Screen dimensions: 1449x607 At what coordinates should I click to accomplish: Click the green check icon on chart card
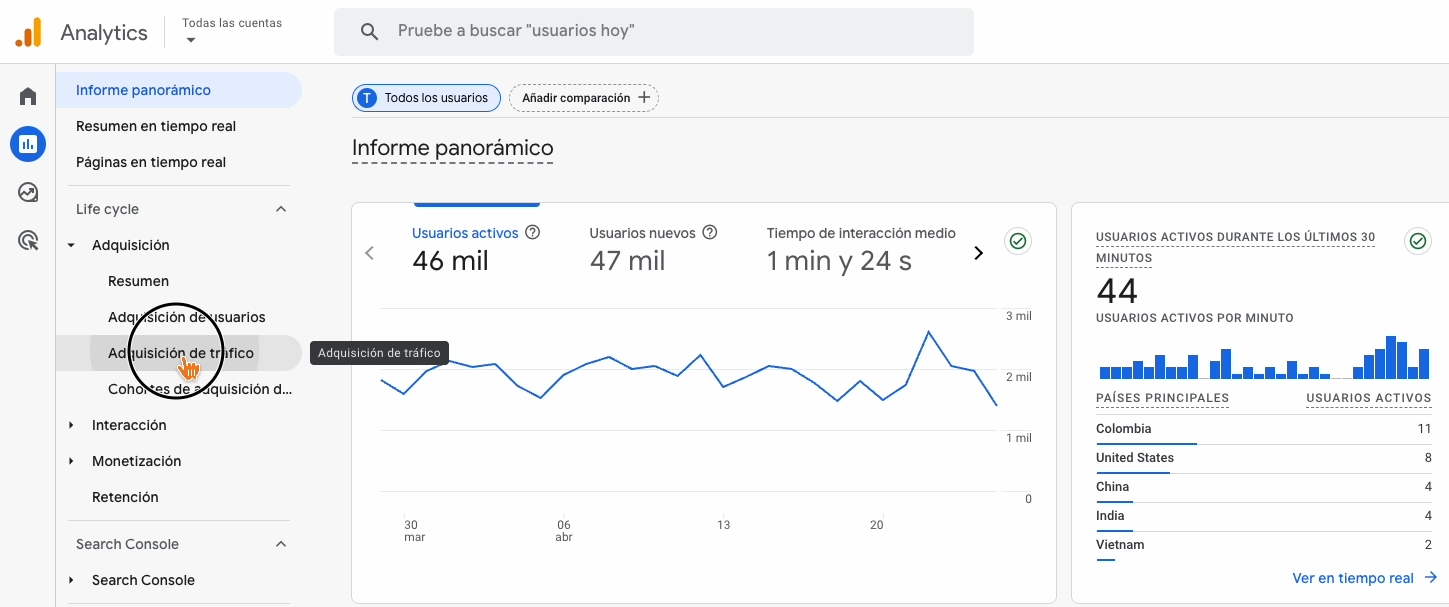tap(1018, 241)
